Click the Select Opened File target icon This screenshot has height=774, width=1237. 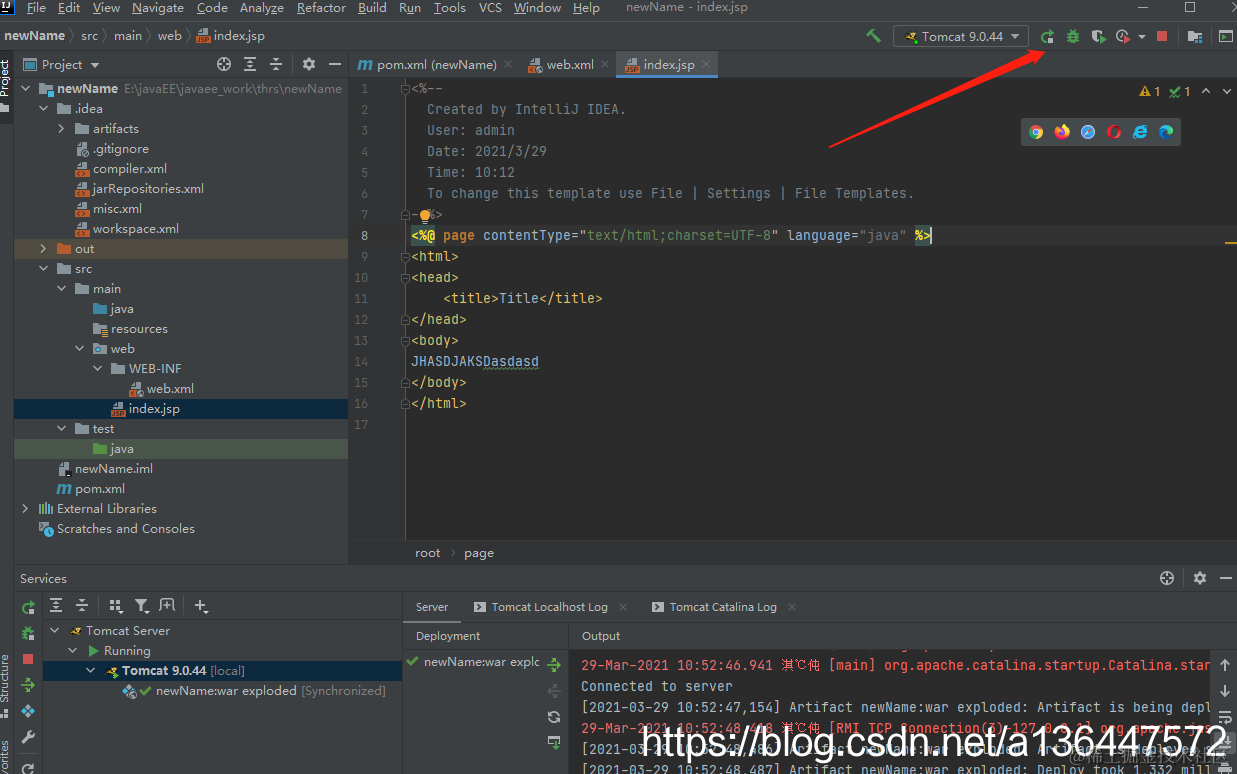point(224,64)
